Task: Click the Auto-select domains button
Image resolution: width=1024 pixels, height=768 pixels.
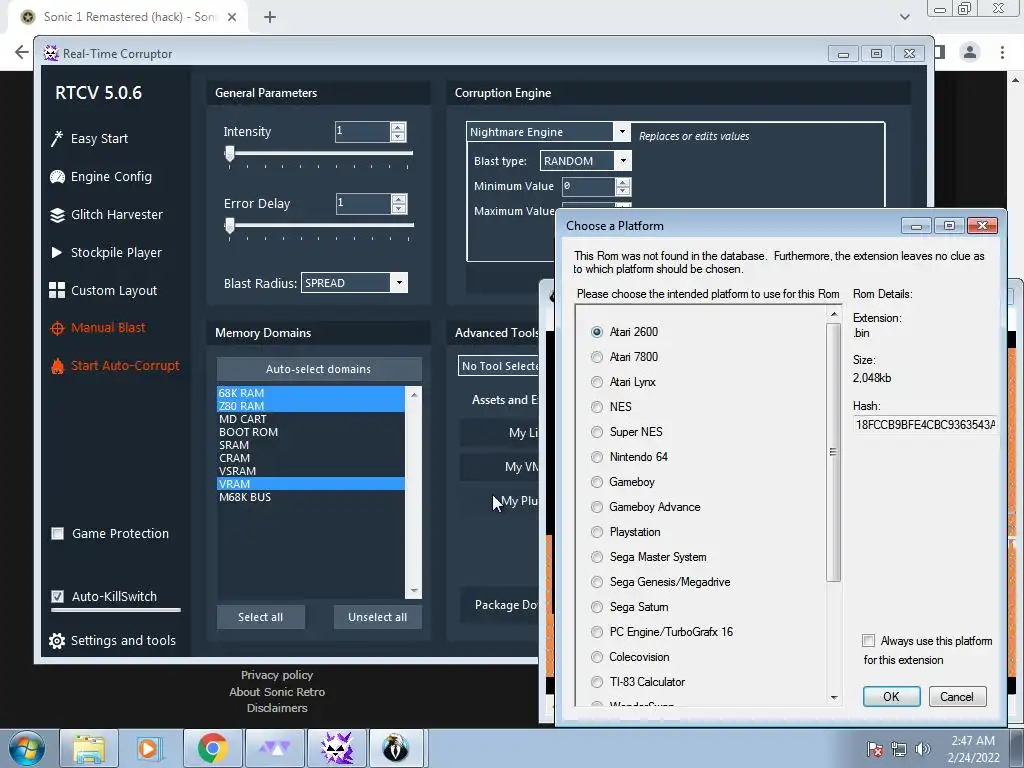Action: (319, 369)
